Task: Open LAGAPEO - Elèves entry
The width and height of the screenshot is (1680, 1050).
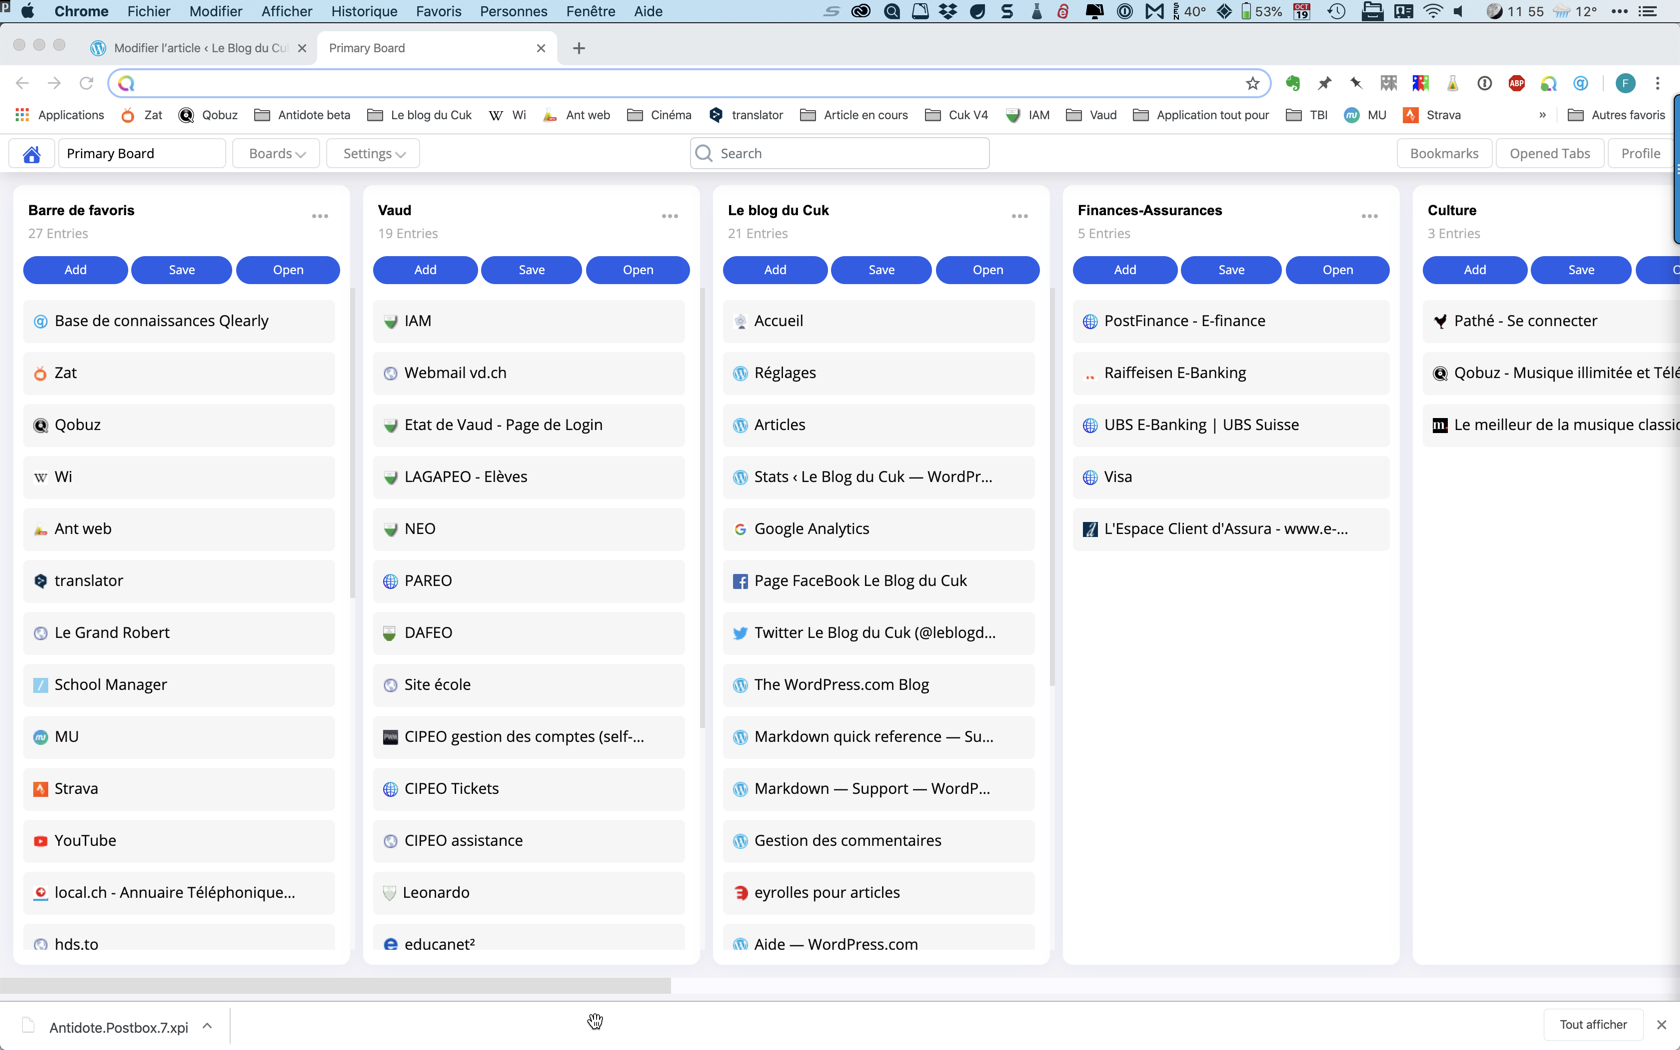Action: point(529,477)
